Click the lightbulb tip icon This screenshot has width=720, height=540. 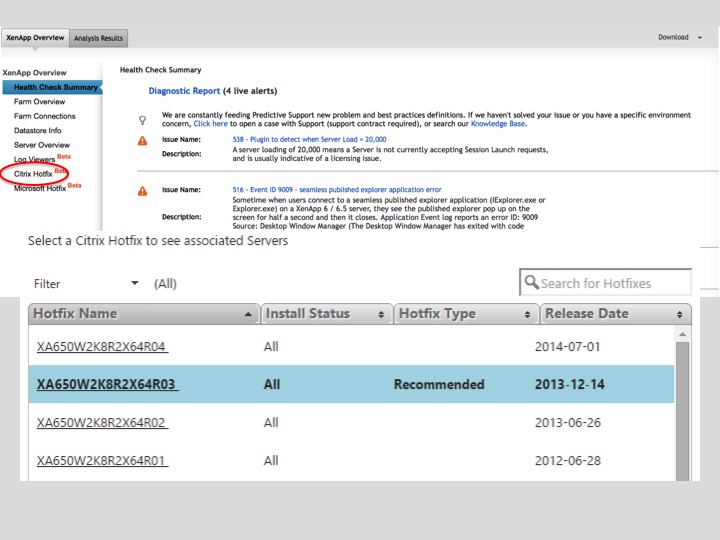click(142, 120)
